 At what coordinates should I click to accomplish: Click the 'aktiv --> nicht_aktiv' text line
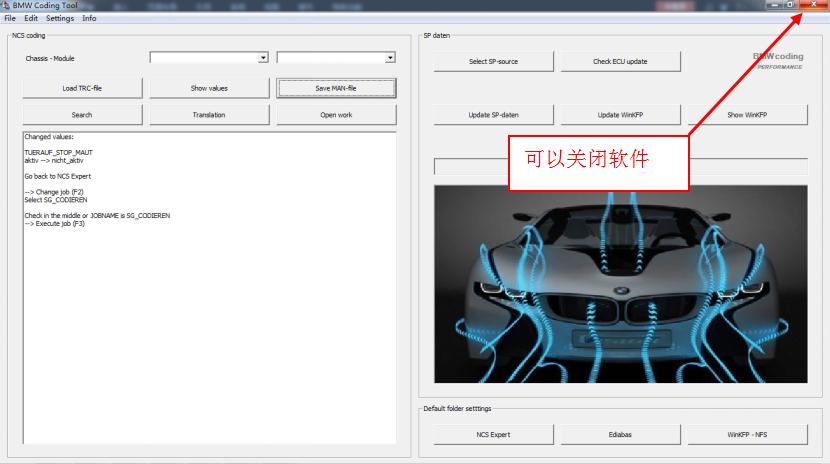click(53, 160)
